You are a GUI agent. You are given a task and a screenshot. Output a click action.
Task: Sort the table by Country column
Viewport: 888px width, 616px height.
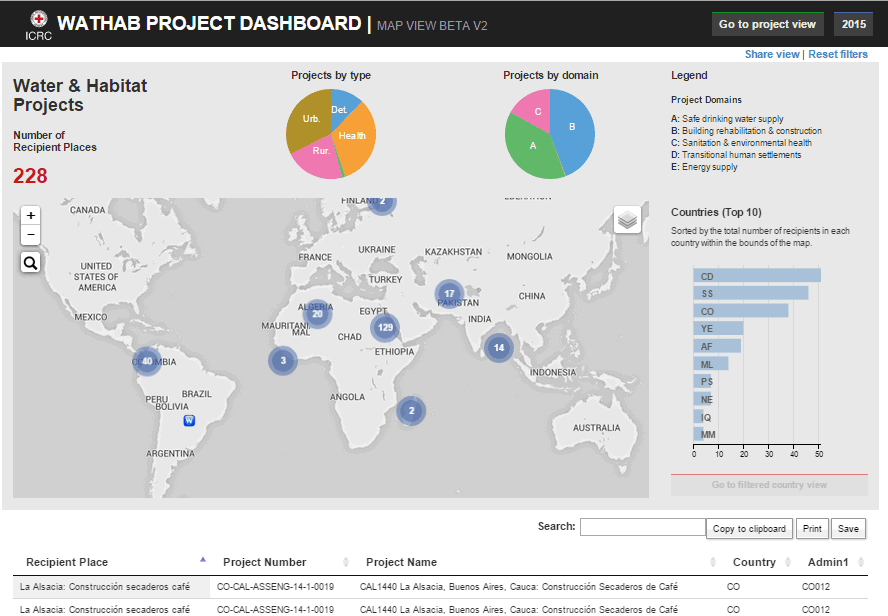click(754, 562)
